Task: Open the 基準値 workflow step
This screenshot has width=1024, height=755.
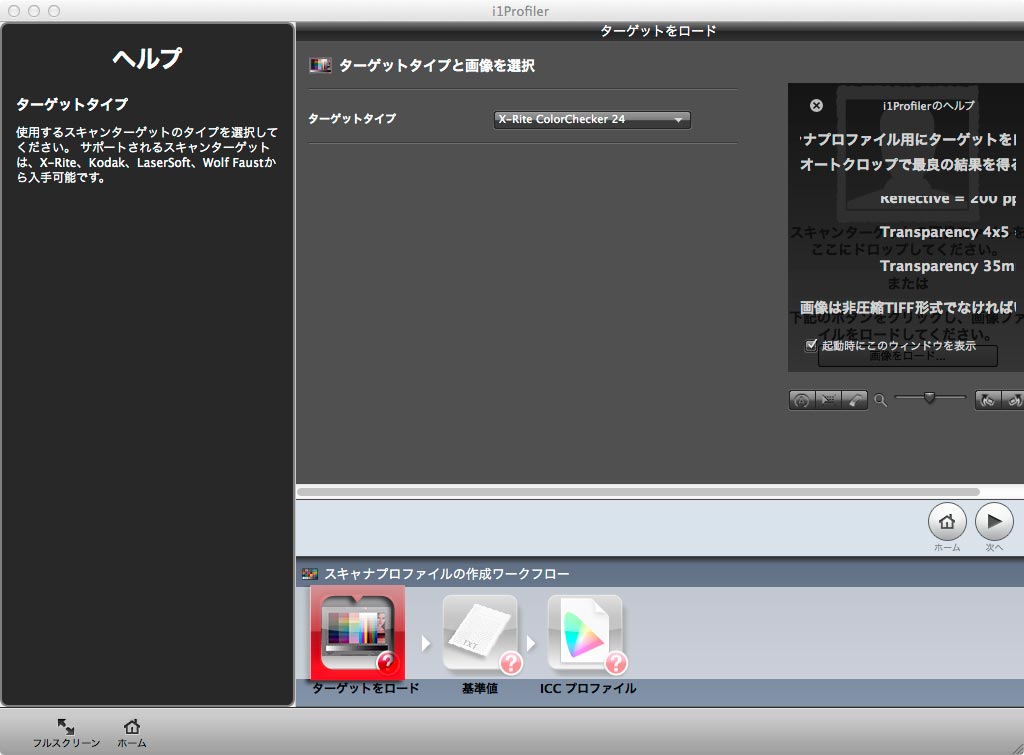Action: [480, 634]
